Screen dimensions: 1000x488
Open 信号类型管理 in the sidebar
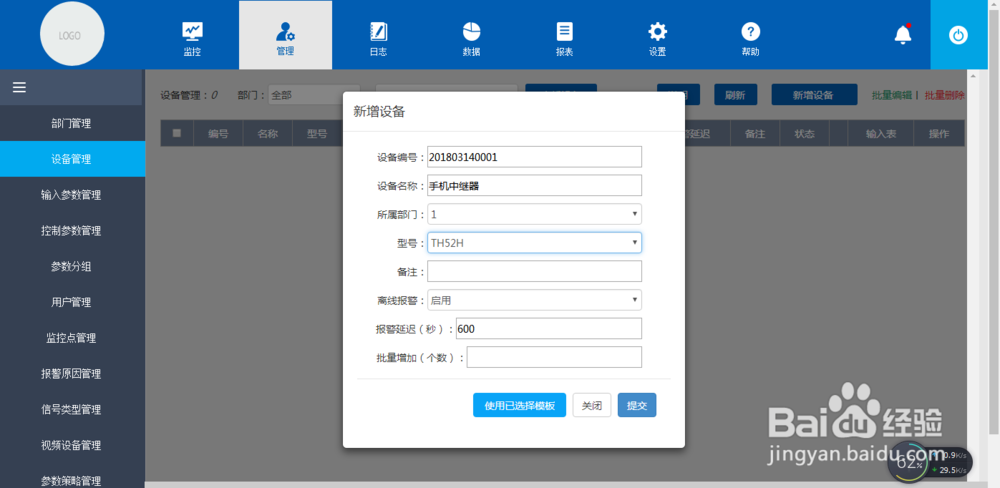(71, 409)
